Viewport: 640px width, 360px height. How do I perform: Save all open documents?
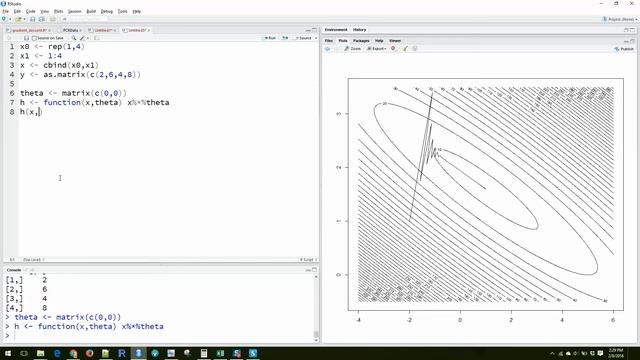(x=41, y=19)
